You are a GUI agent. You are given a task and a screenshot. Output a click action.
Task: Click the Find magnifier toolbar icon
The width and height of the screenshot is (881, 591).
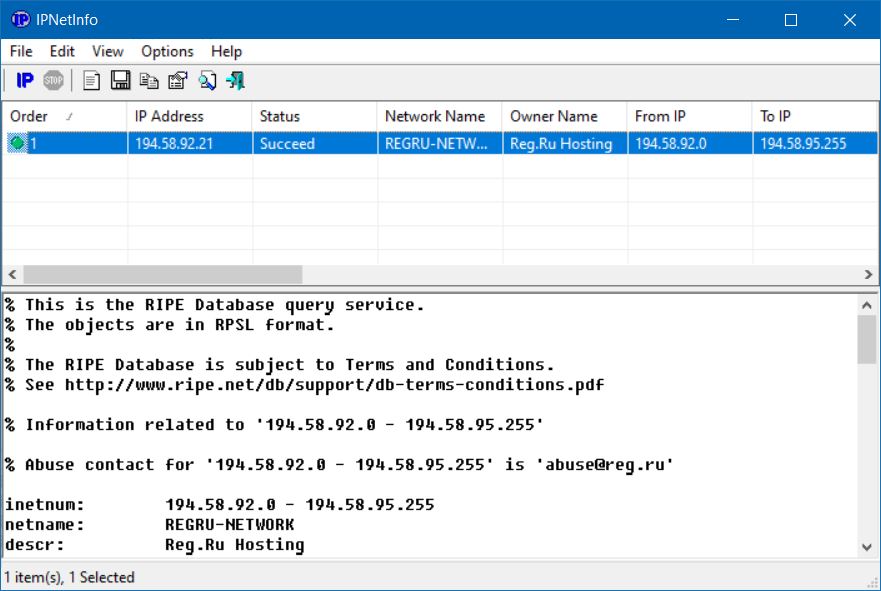coord(207,81)
